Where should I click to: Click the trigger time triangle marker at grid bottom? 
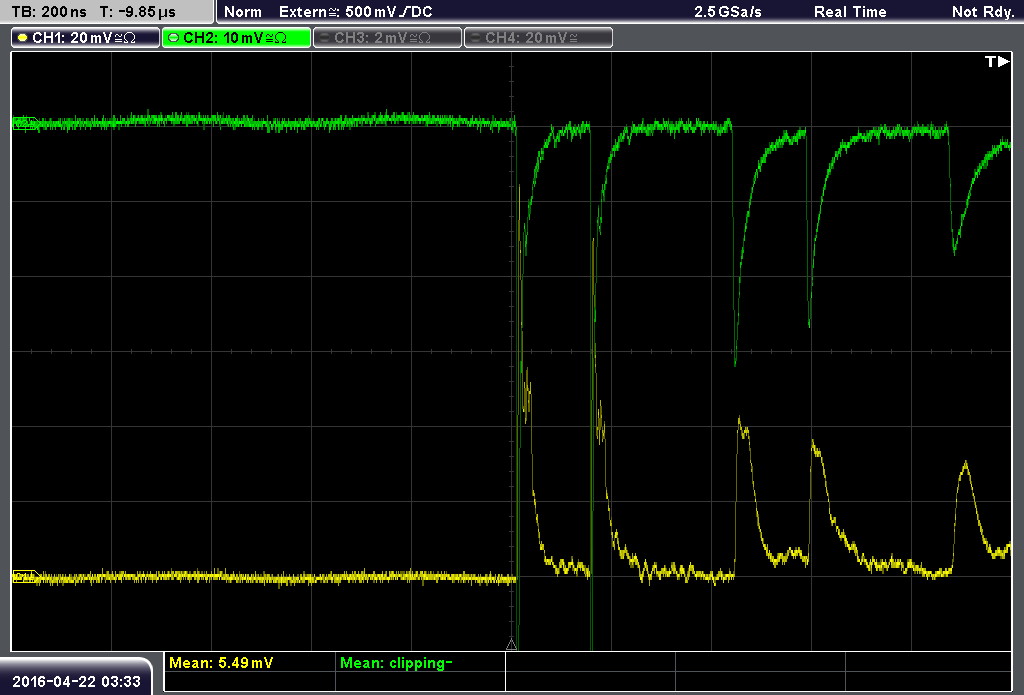(511, 645)
